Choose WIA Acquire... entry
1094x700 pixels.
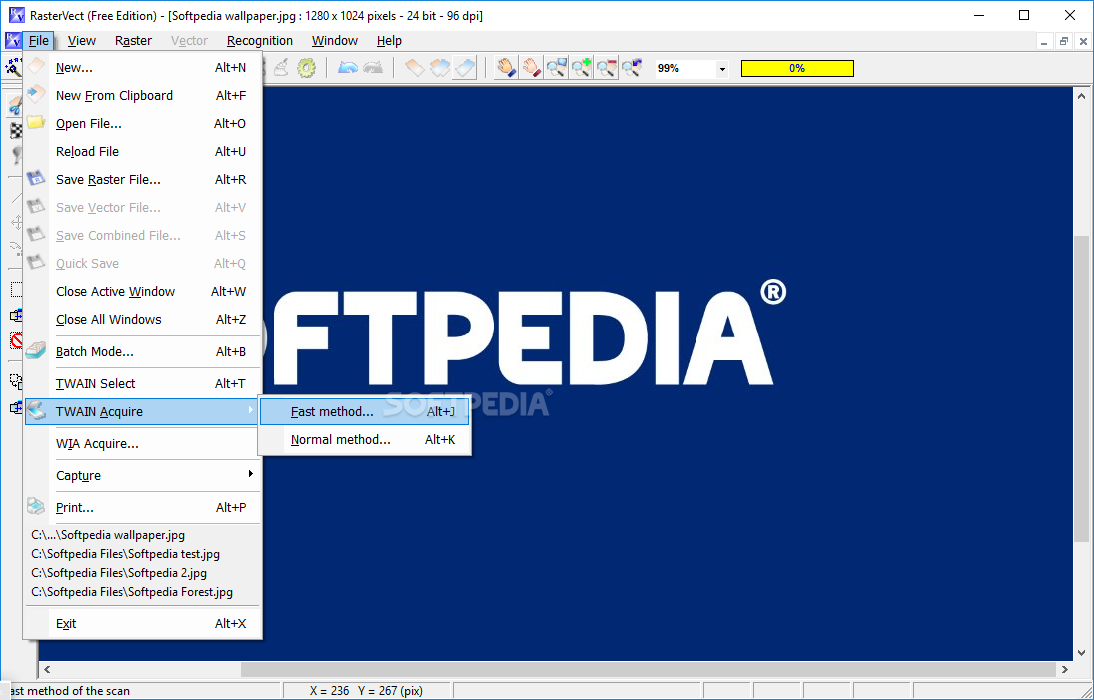142,443
